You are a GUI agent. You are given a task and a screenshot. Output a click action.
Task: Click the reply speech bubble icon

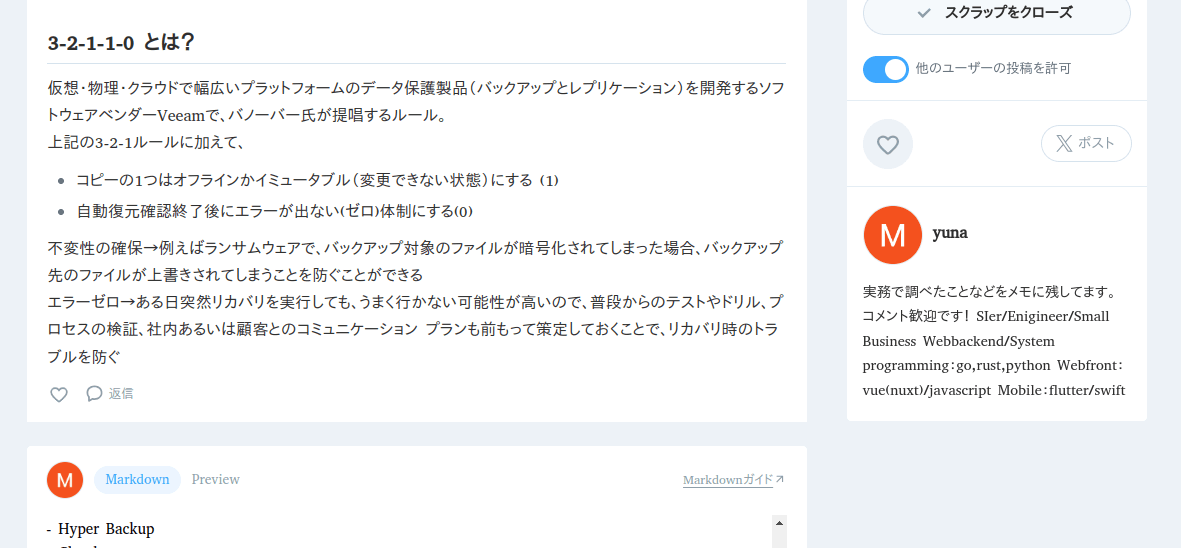click(94, 393)
